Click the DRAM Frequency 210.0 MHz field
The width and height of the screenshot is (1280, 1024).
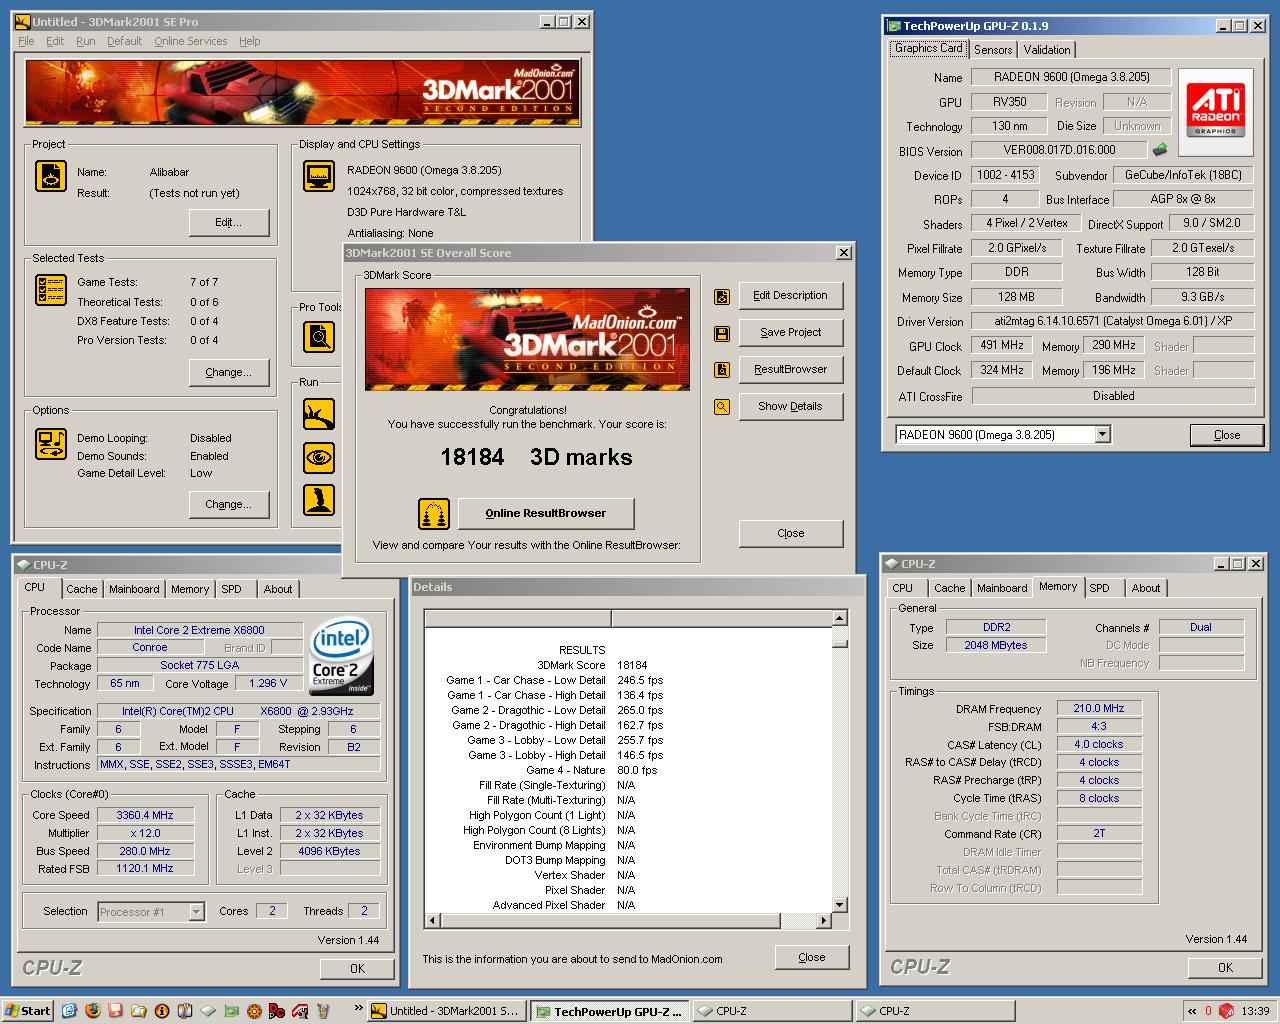pyautogui.click(x=1099, y=708)
